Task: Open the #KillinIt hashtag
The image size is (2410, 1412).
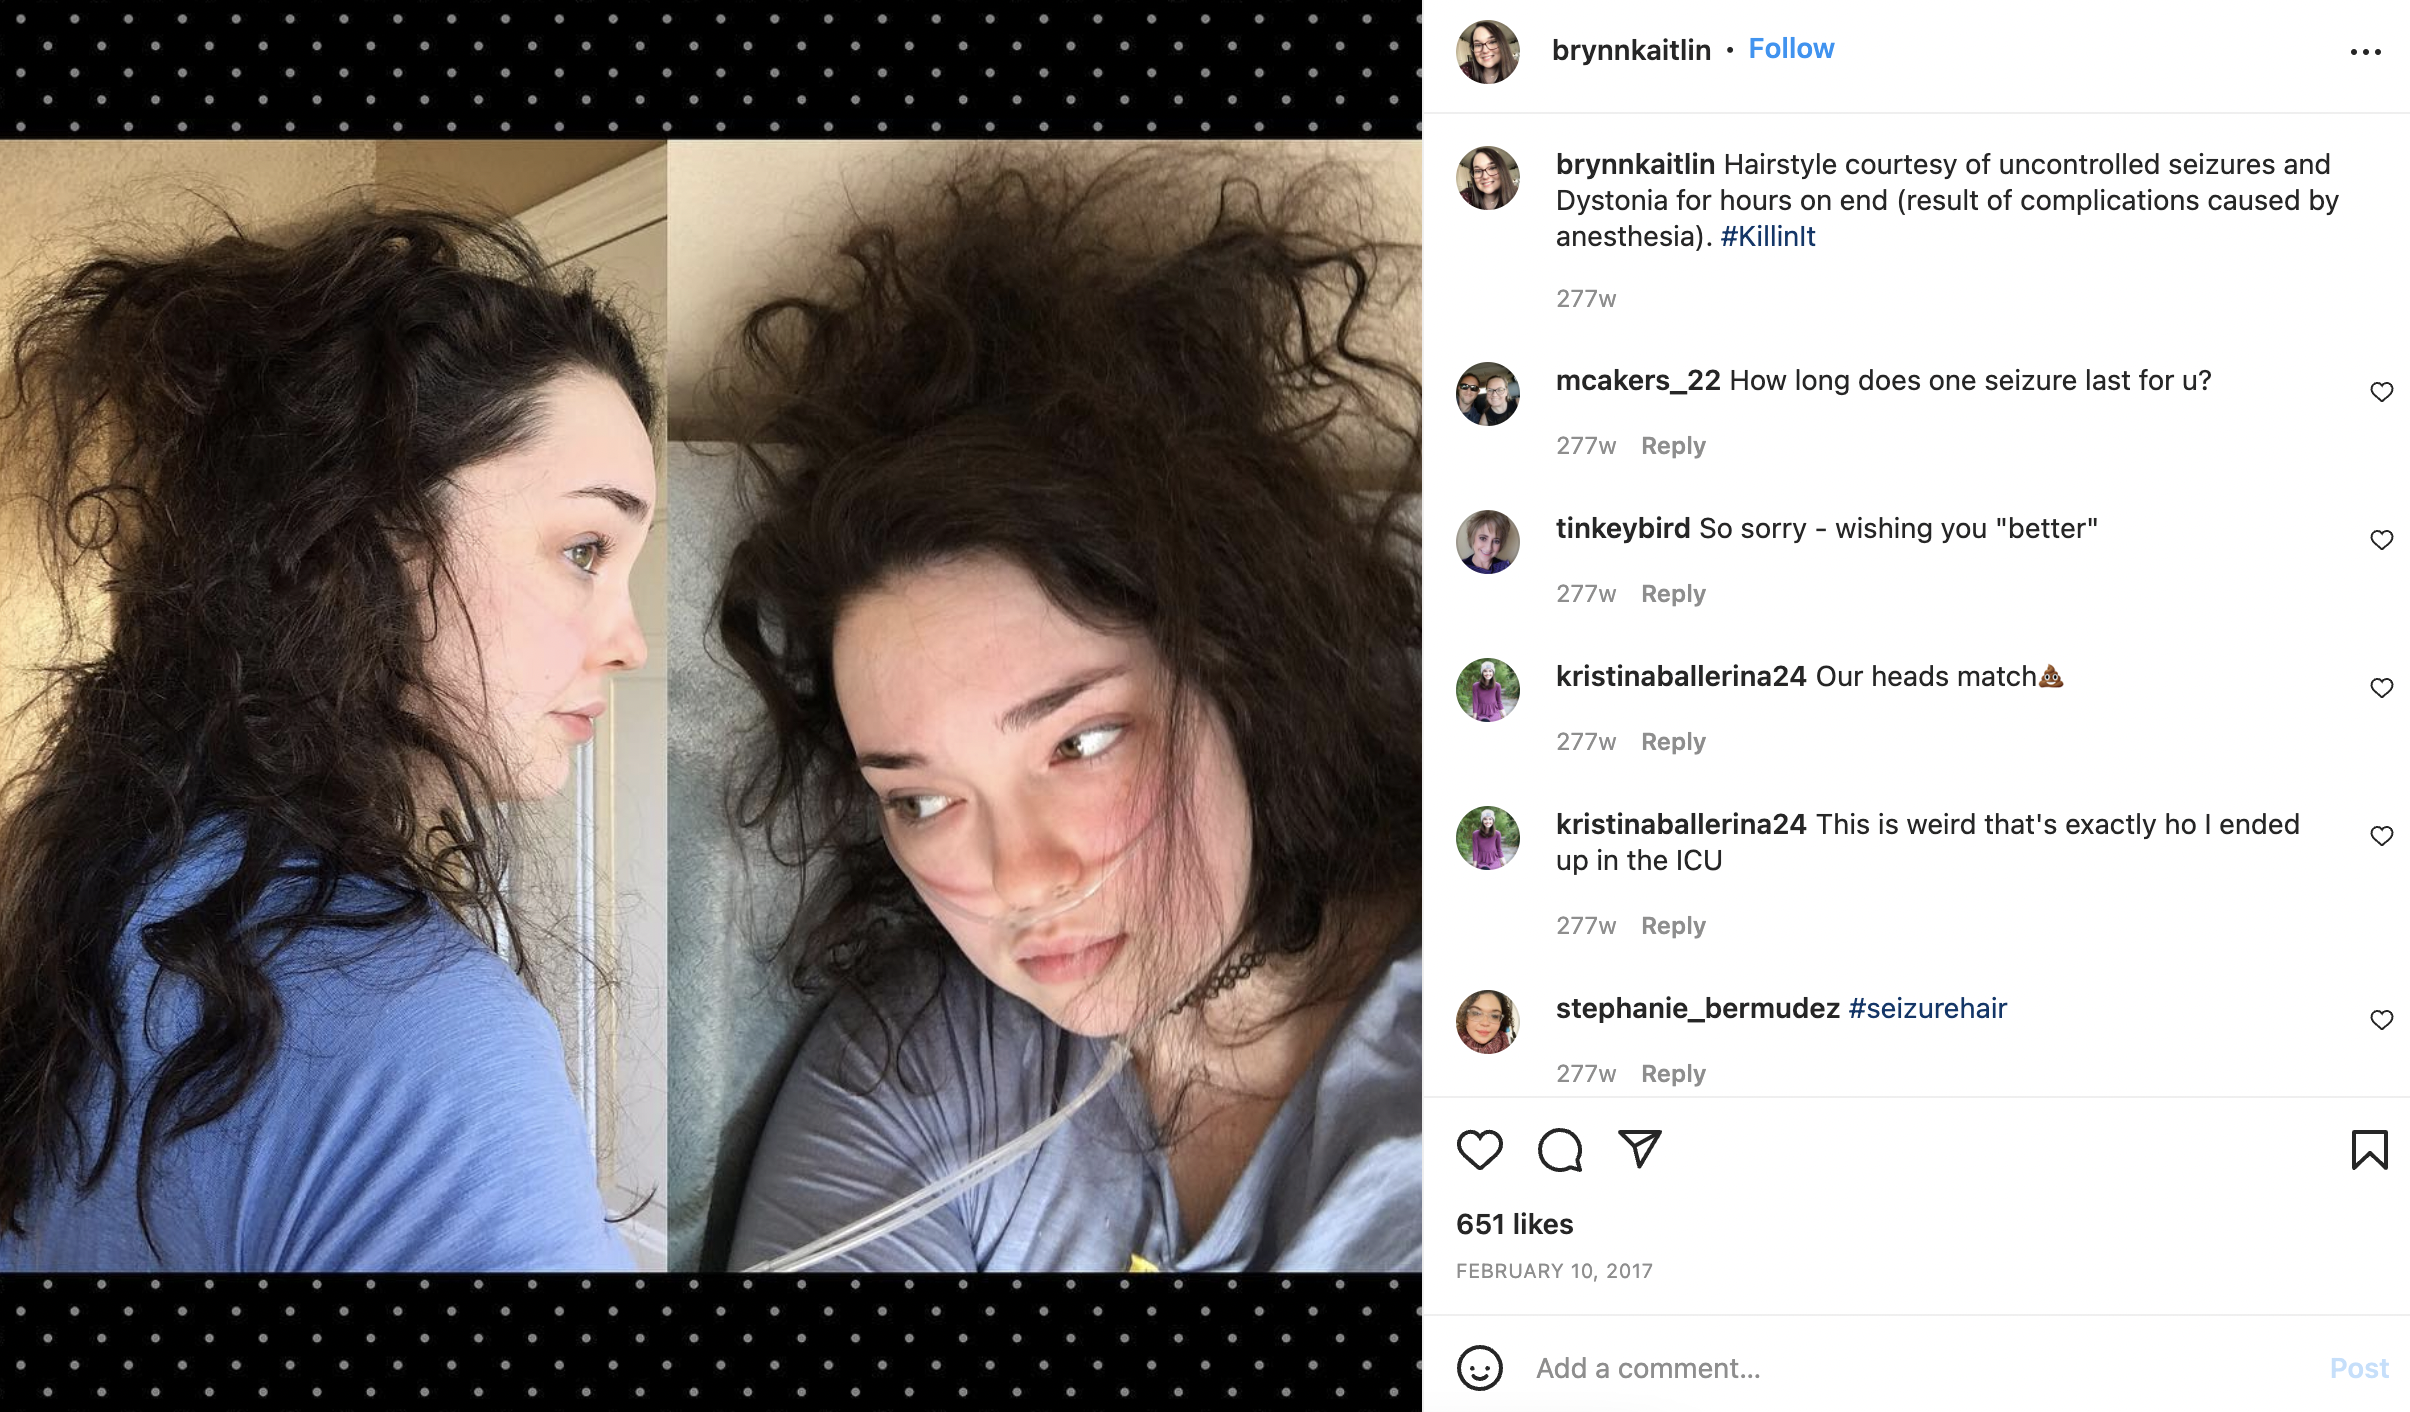Action: [1767, 236]
